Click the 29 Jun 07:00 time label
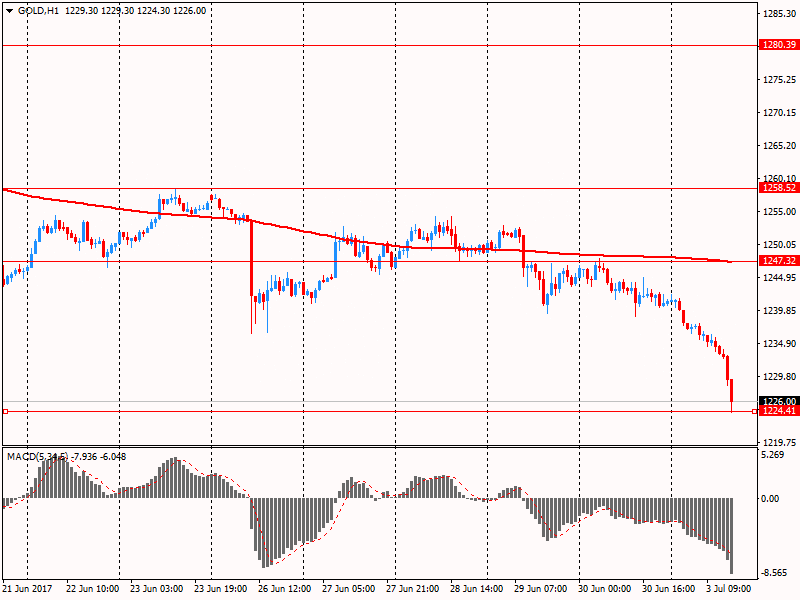The width and height of the screenshot is (800, 600). 540,589
